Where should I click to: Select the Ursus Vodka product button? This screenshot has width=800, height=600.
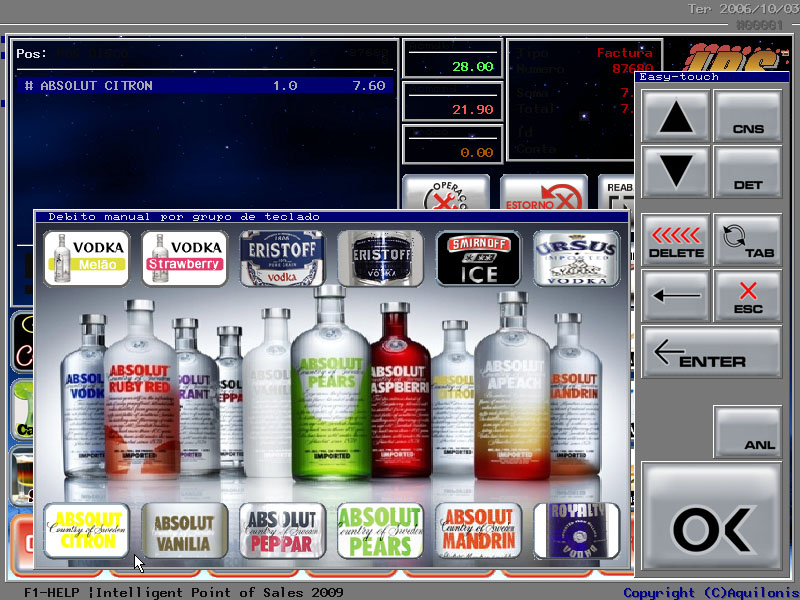click(x=576, y=258)
